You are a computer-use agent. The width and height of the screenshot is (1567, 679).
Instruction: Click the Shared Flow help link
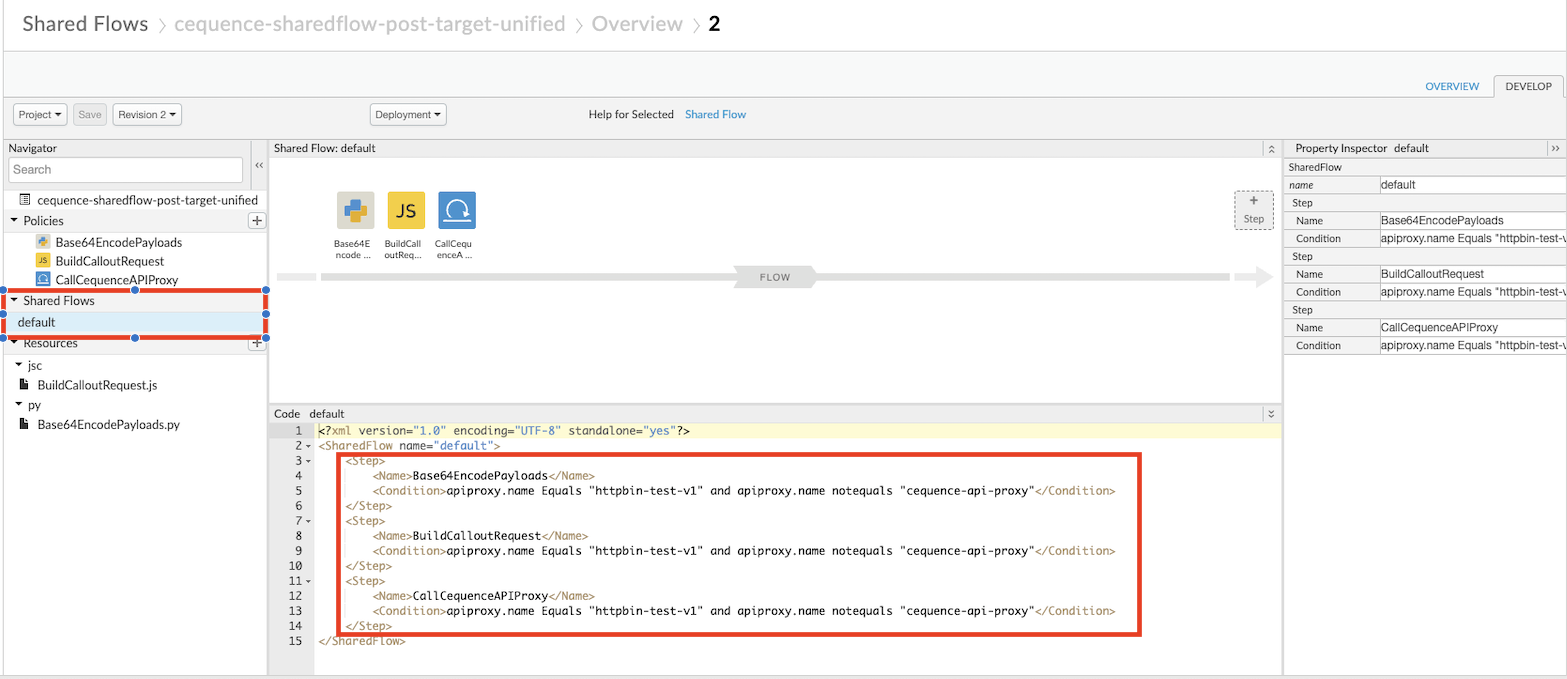click(x=715, y=115)
